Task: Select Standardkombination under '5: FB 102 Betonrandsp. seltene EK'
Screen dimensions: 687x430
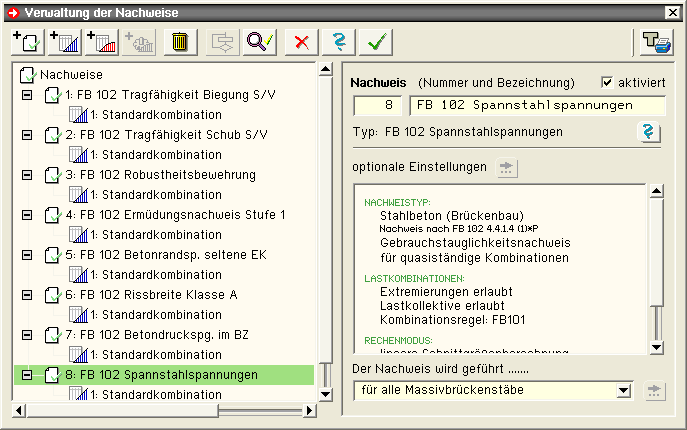Action: click(x=156, y=275)
